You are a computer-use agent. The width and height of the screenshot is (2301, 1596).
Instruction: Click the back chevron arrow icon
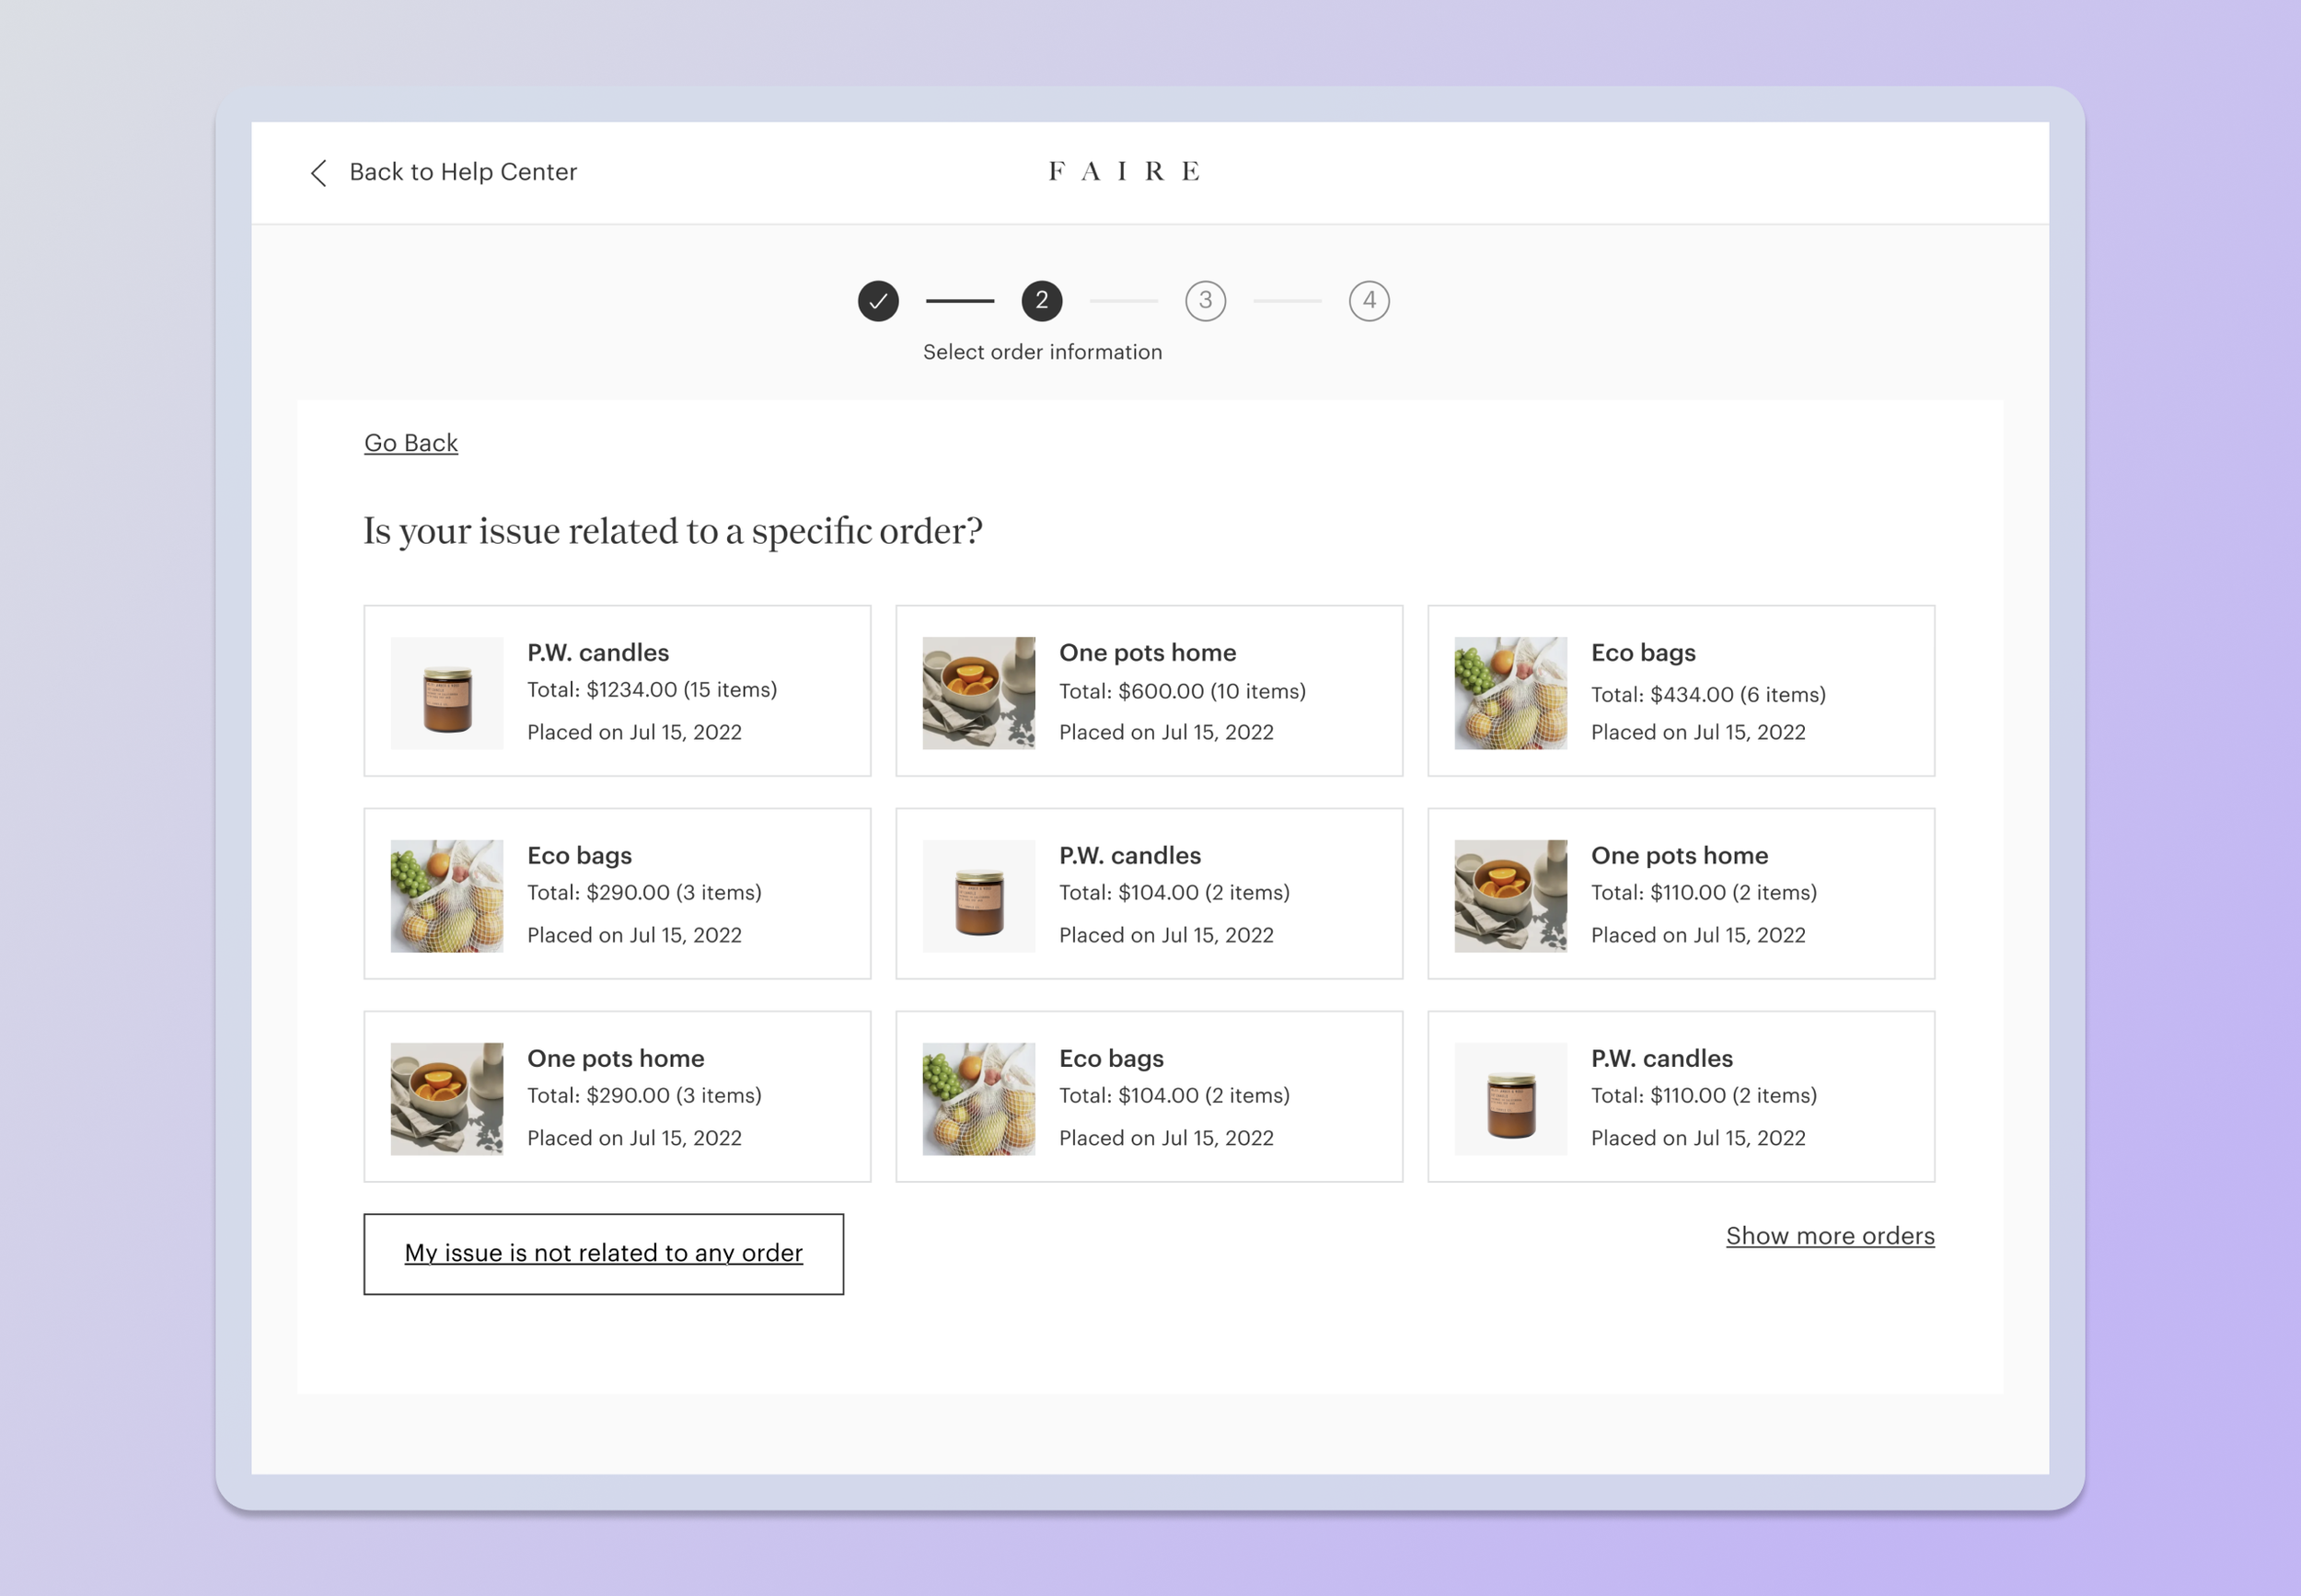(x=318, y=173)
